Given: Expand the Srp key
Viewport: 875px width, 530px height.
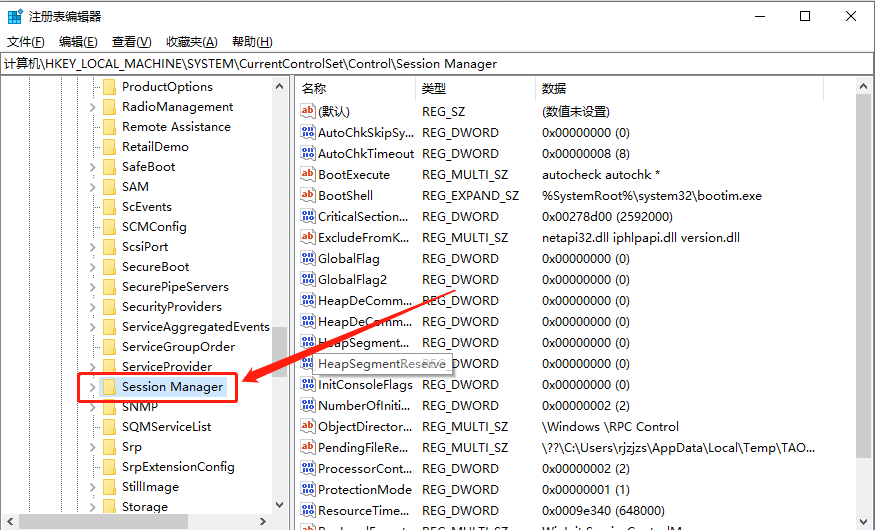Looking at the screenshot, I should pyautogui.click(x=93, y=447).
